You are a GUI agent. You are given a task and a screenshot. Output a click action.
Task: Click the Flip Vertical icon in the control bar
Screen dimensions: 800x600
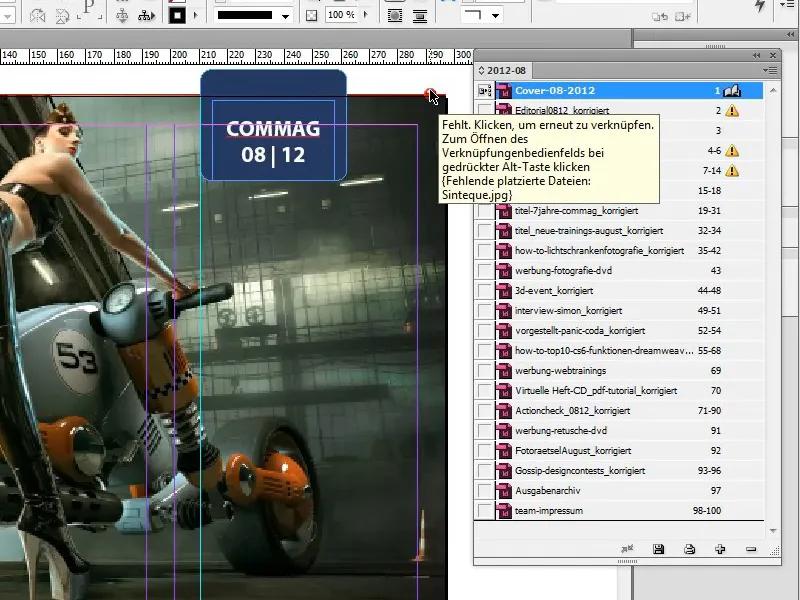[x=62, y=16]
